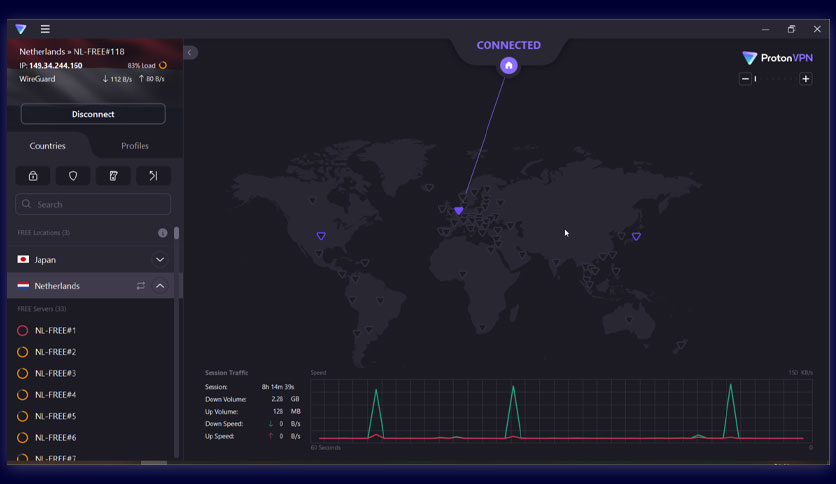The height and width of the screenshot is (484, 836).
Task: Select the Australia map marker
Action: click(x=629, y=320)
